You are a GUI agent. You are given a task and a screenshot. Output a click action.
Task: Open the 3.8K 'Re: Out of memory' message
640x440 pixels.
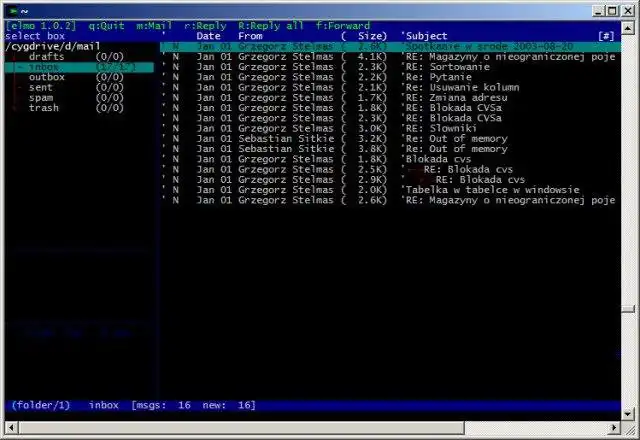click(390, 149)
